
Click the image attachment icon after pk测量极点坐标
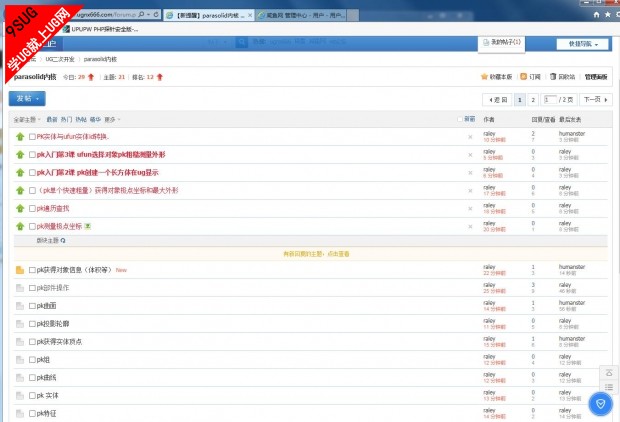[x=88, y=226]
